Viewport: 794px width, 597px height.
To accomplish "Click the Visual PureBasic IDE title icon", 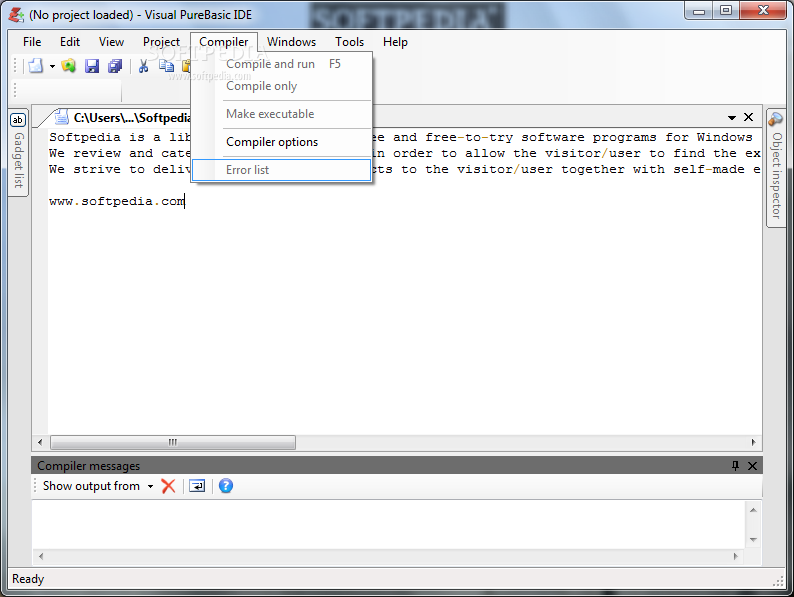I will (x=16, y=15).
